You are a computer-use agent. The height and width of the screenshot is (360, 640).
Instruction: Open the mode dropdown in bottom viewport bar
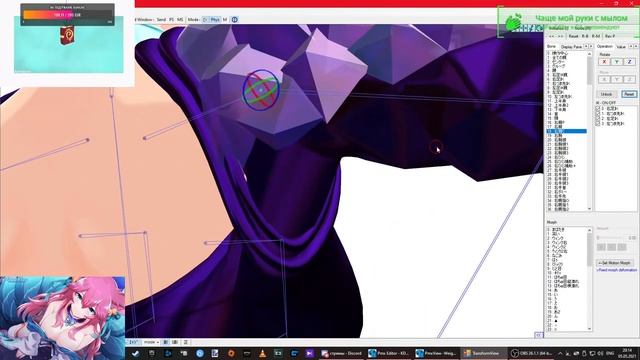(x=151, y=342)
